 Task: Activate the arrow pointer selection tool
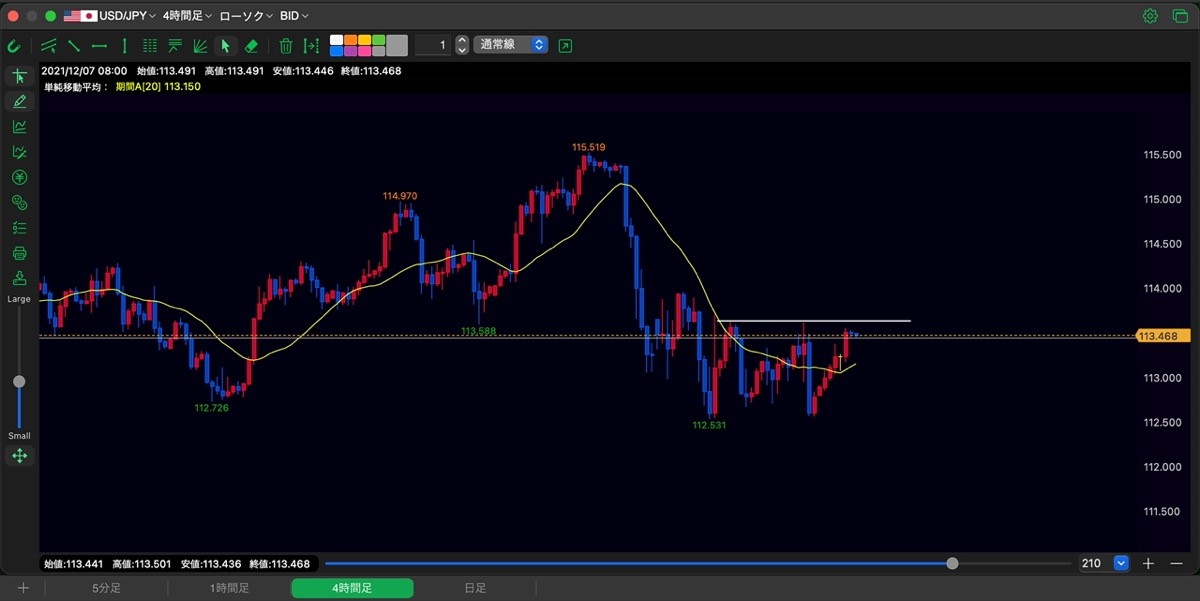(x=226, y=45)
